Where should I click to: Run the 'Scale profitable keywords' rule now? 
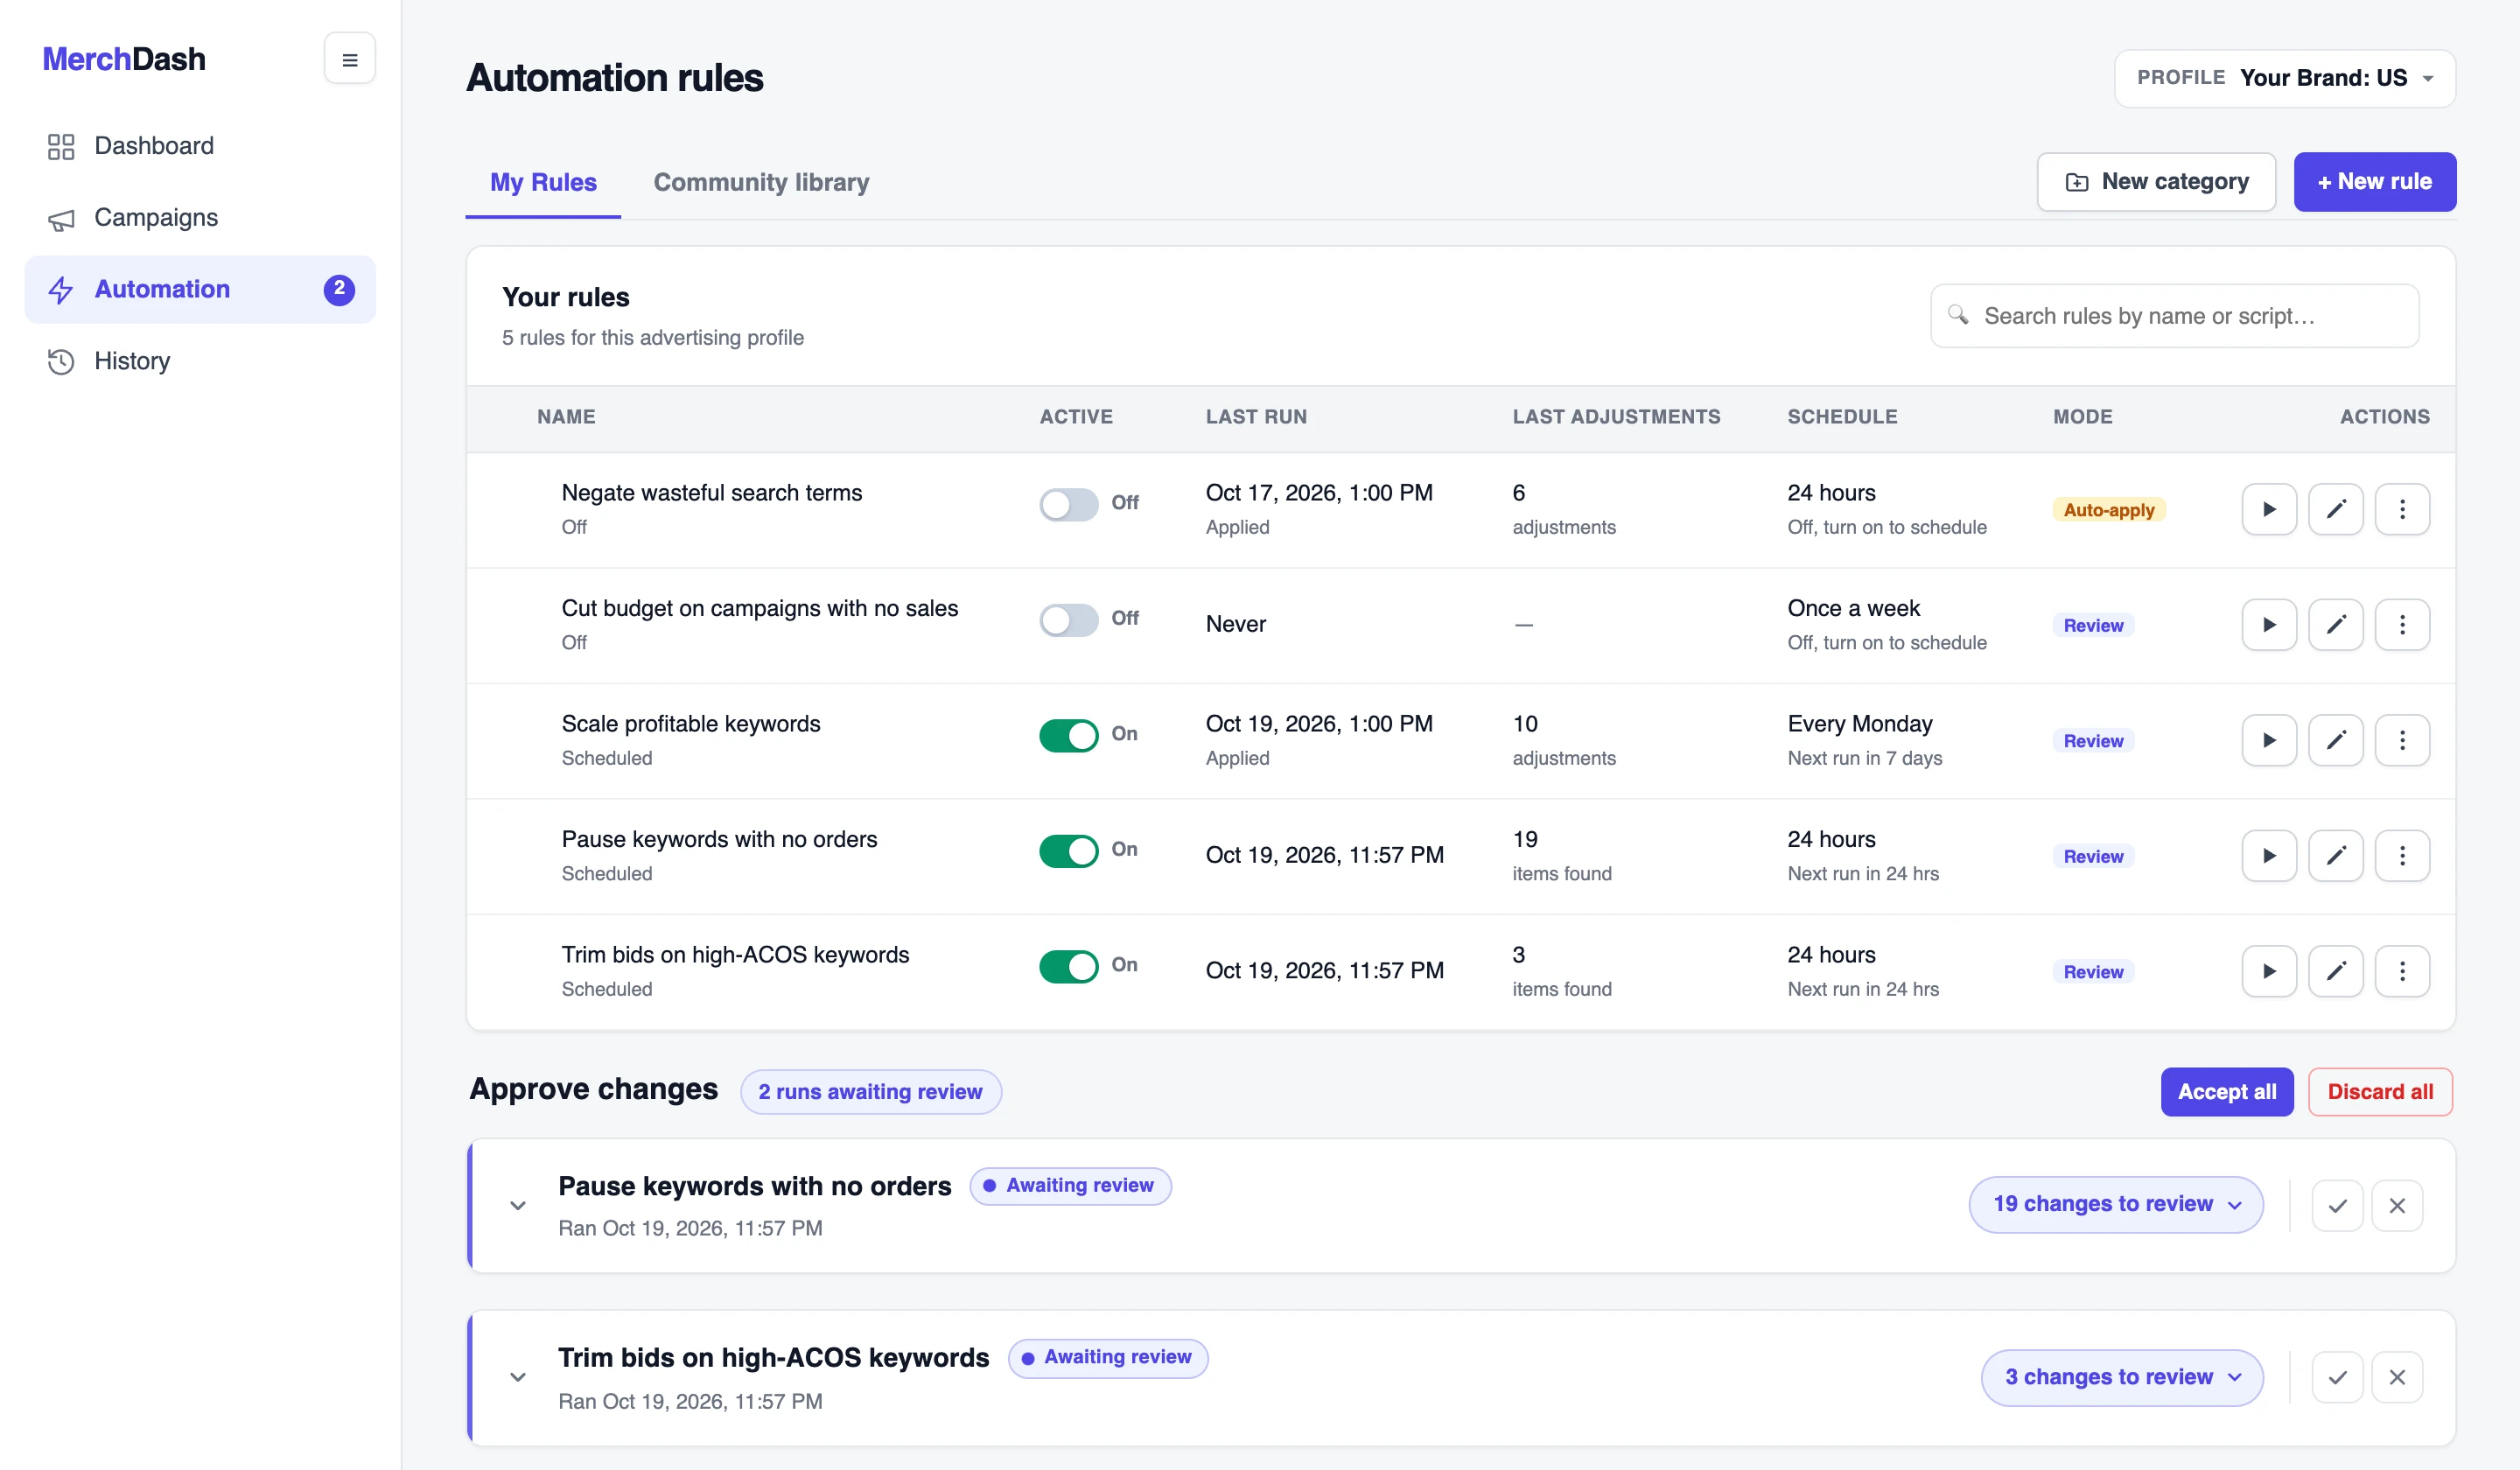pos(2269,740)
